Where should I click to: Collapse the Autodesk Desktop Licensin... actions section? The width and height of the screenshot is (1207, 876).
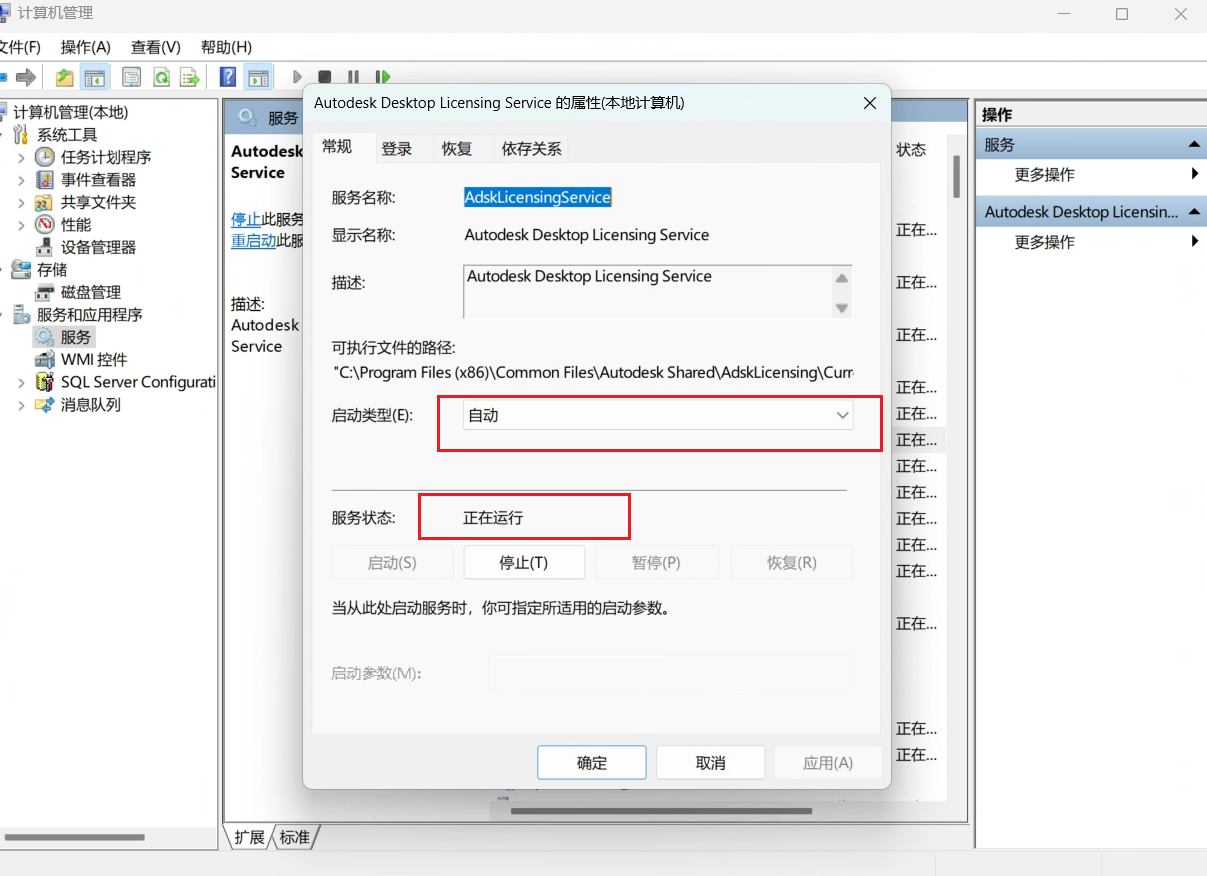click(x=1194, y=212)
